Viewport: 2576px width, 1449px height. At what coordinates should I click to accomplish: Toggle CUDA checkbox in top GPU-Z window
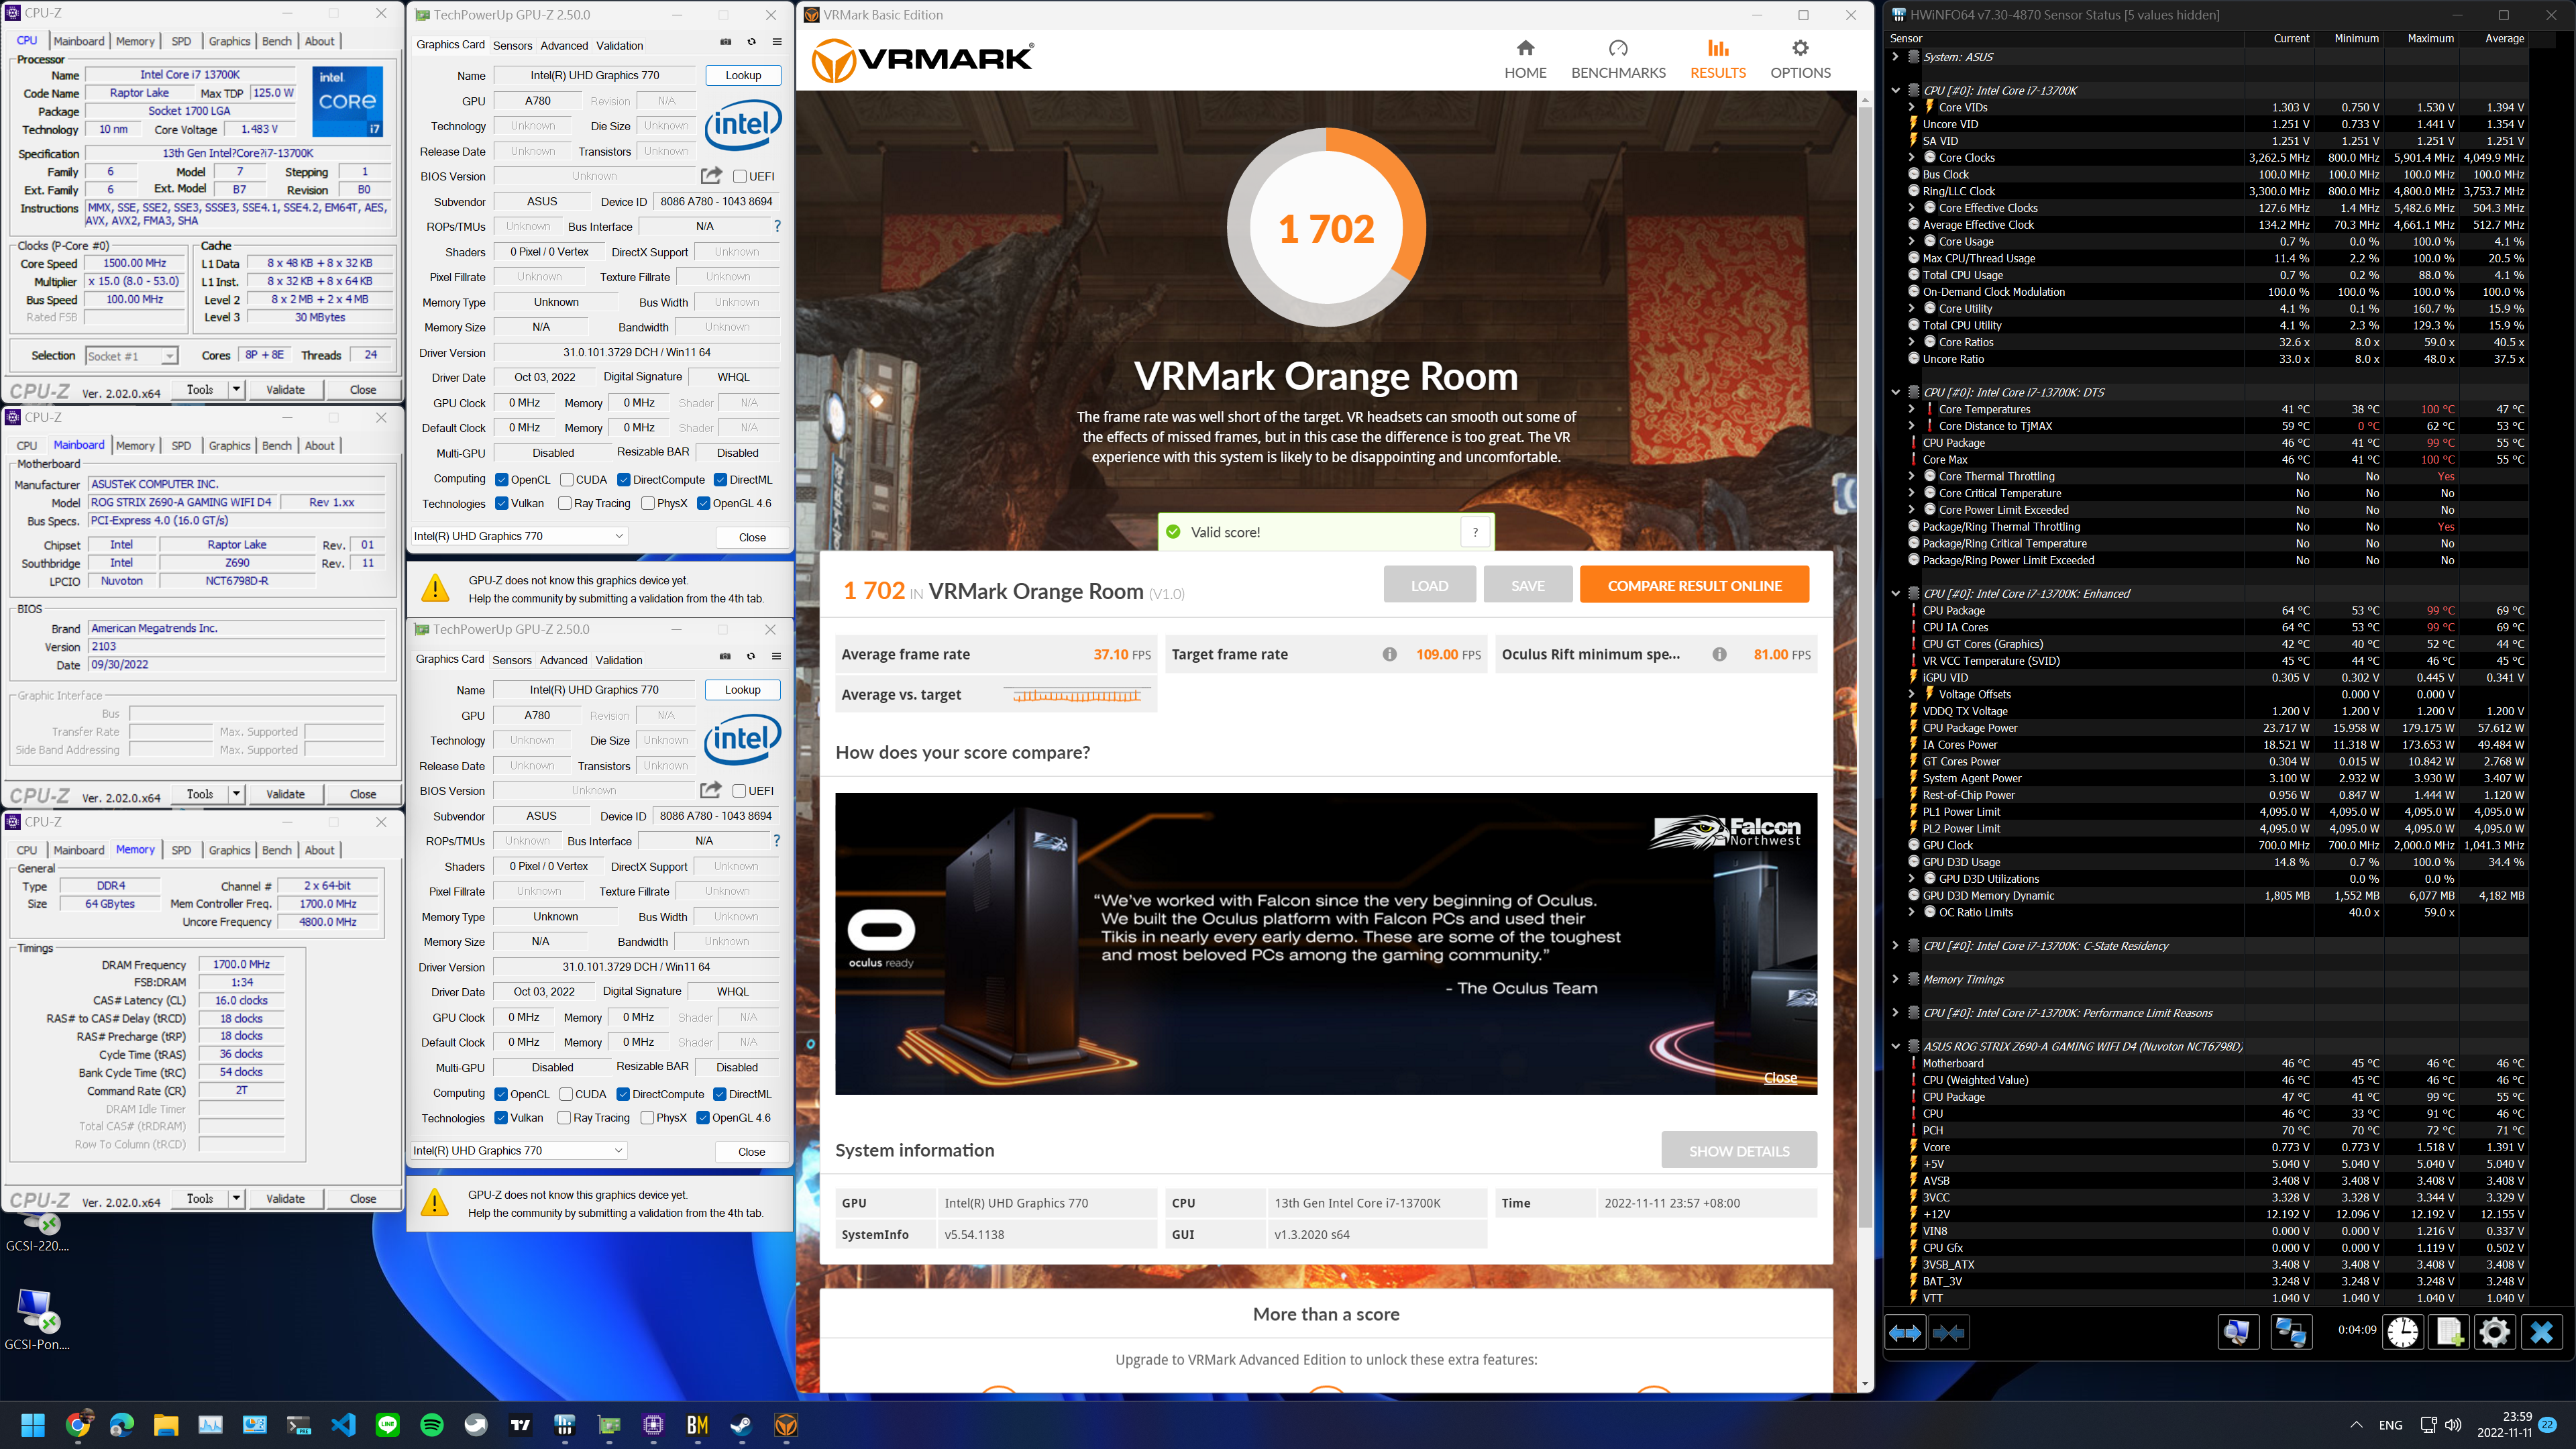pyautogui.click(x=567, y=479)
